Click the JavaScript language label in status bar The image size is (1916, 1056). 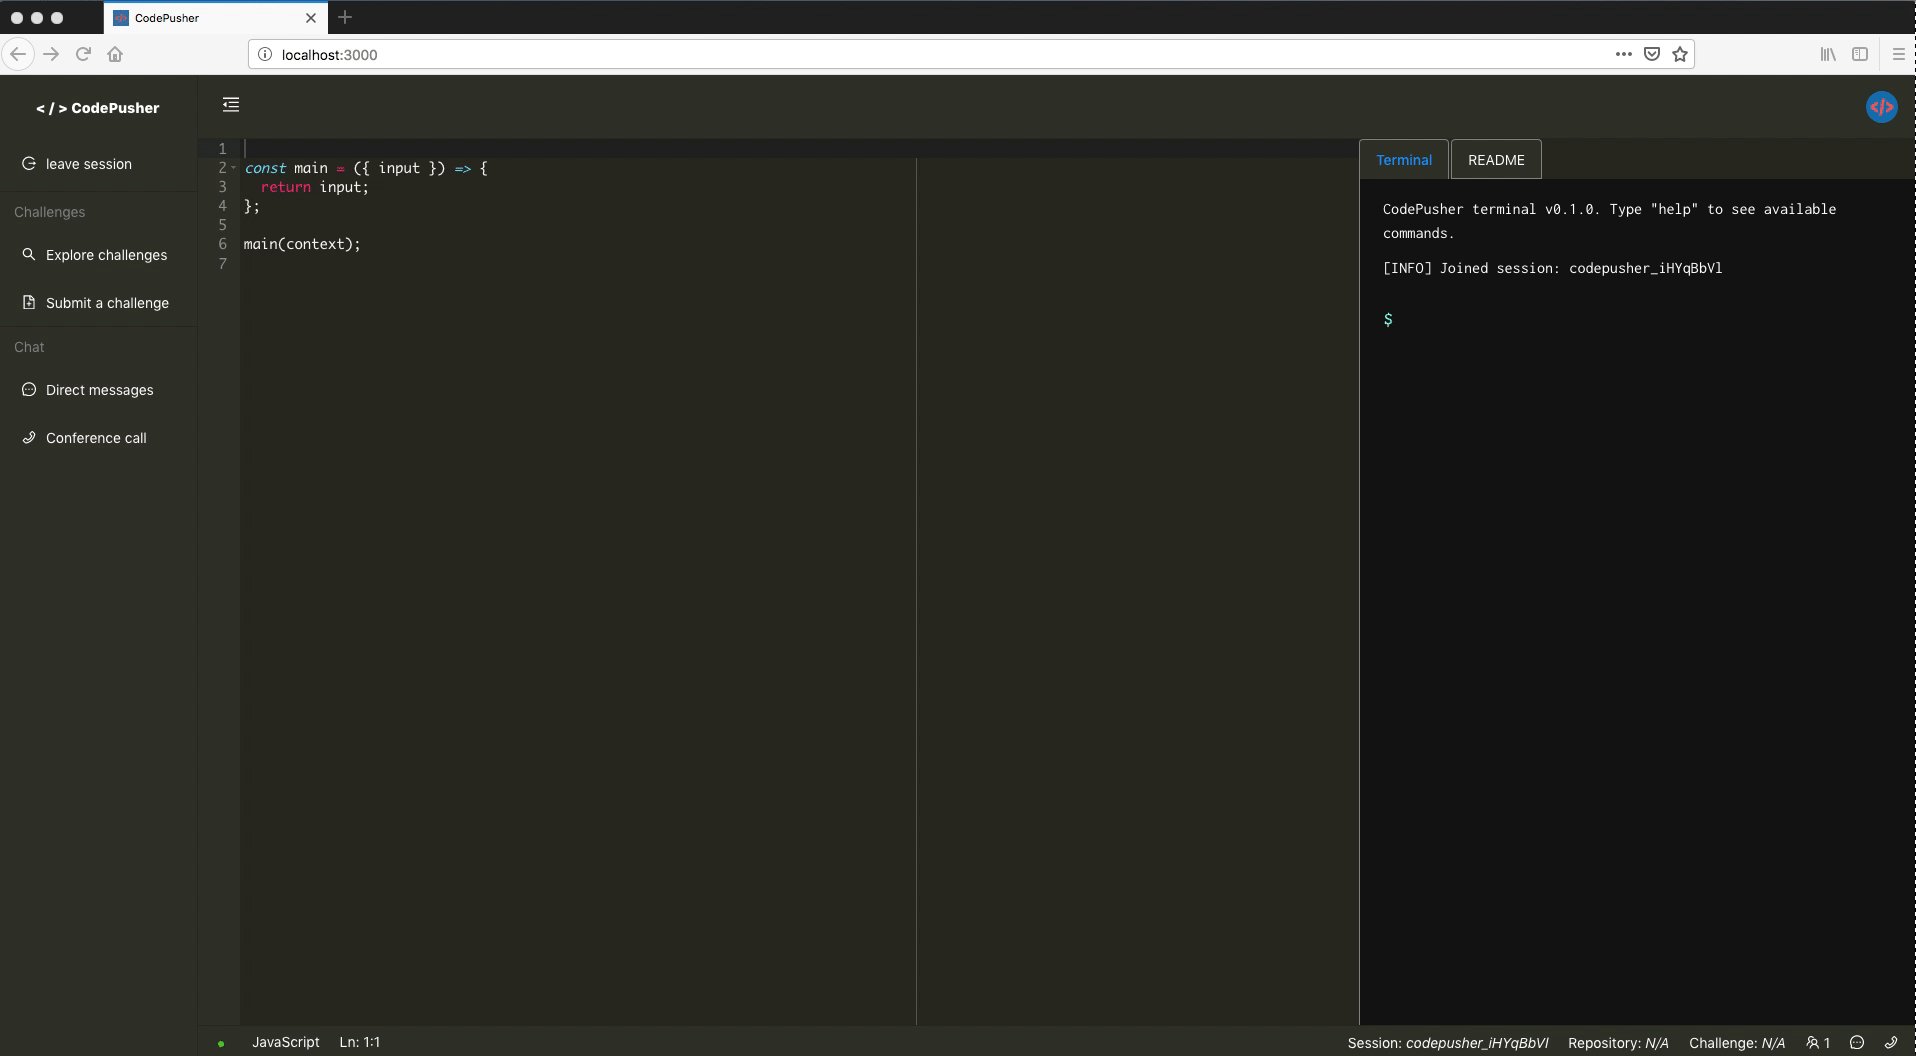point(286,1042)
